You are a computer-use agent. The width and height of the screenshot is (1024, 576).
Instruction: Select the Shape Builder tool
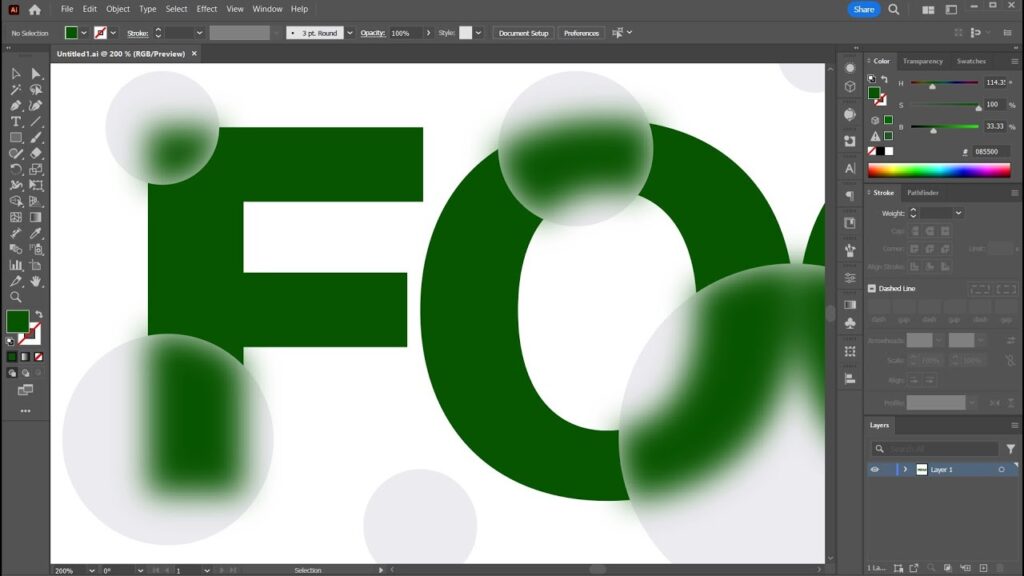coord(16,202)
